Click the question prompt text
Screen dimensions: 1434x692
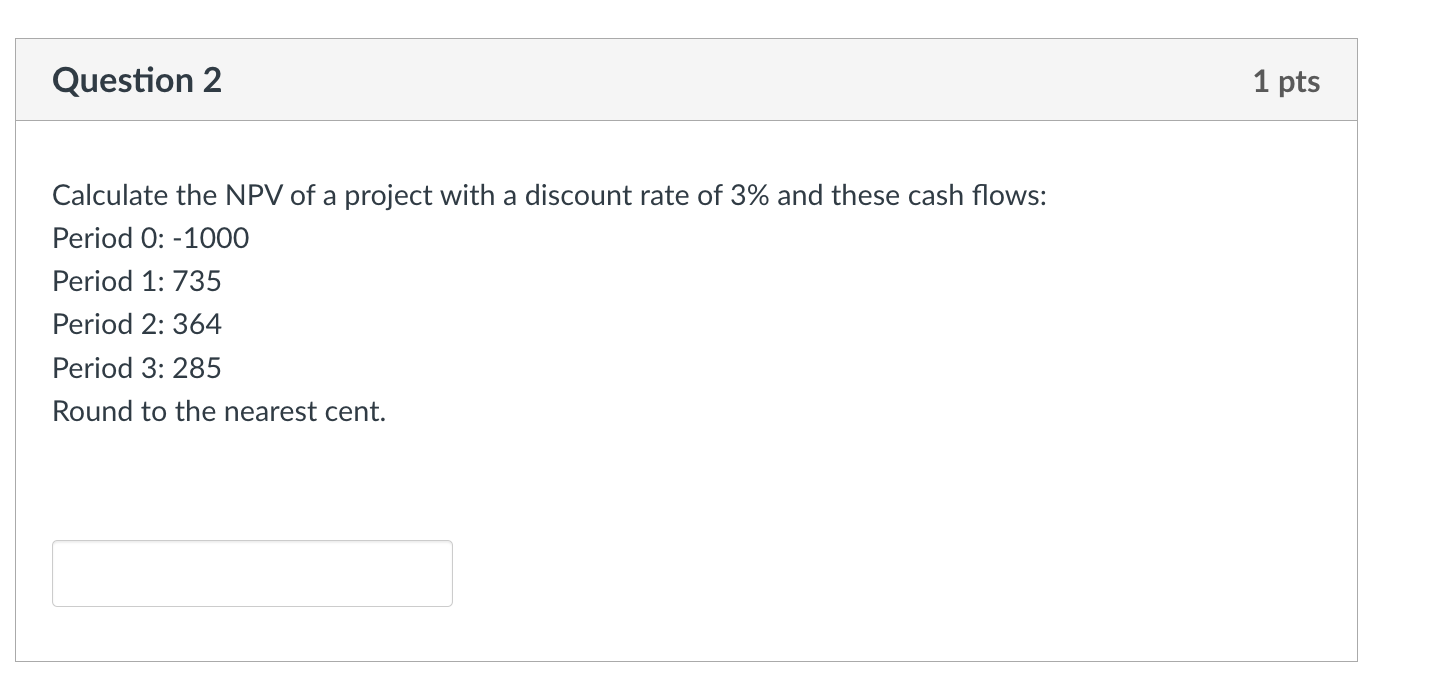pyautogui.click(x=548, y=195)
